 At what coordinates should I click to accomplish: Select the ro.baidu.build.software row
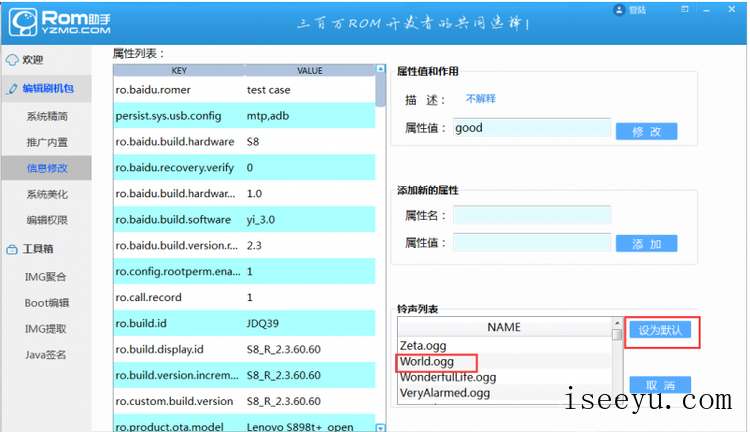click(x=244, y=220)
